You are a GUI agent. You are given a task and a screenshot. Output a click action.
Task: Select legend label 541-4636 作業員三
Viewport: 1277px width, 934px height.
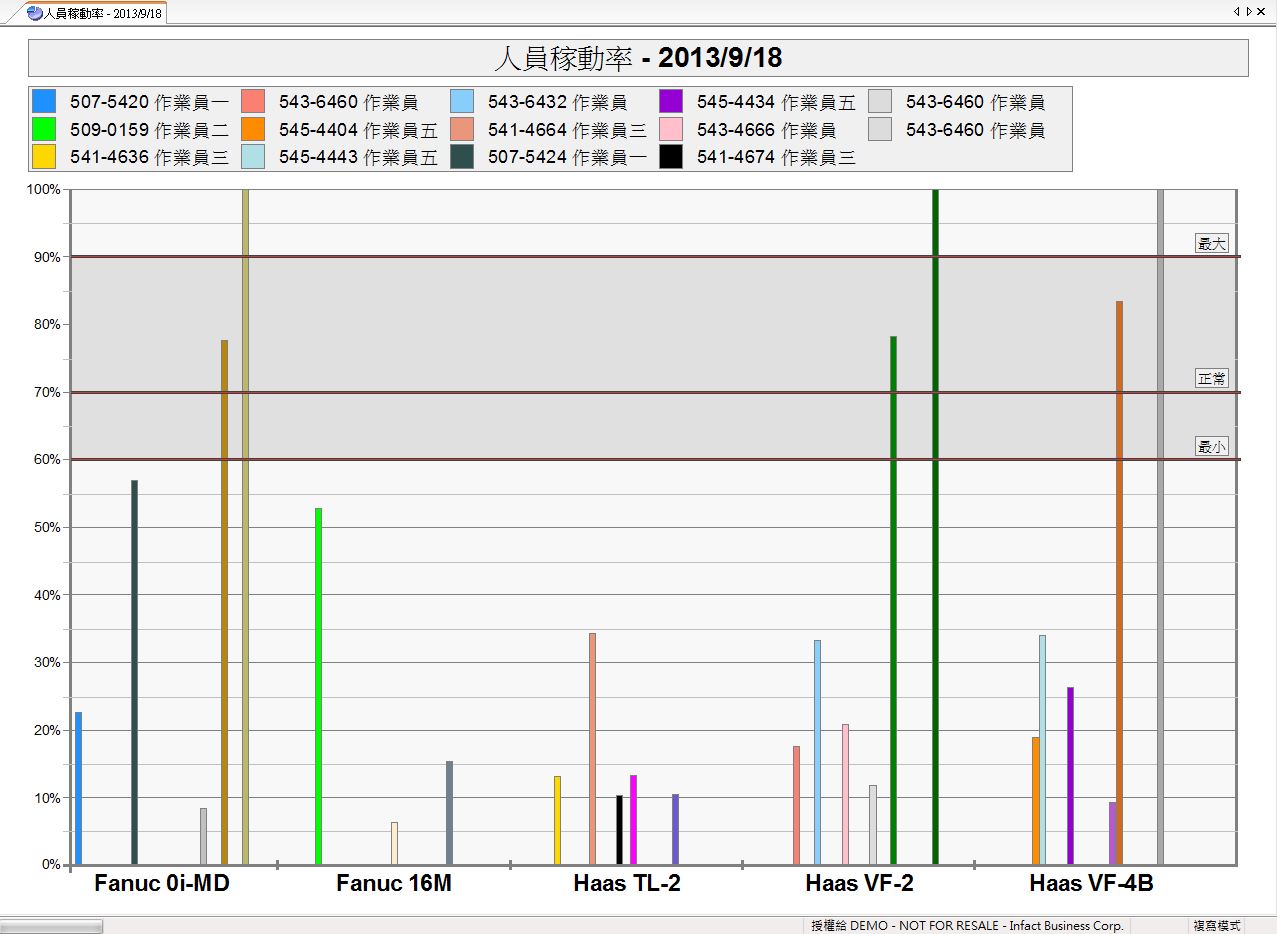click(x=149, y=158)
